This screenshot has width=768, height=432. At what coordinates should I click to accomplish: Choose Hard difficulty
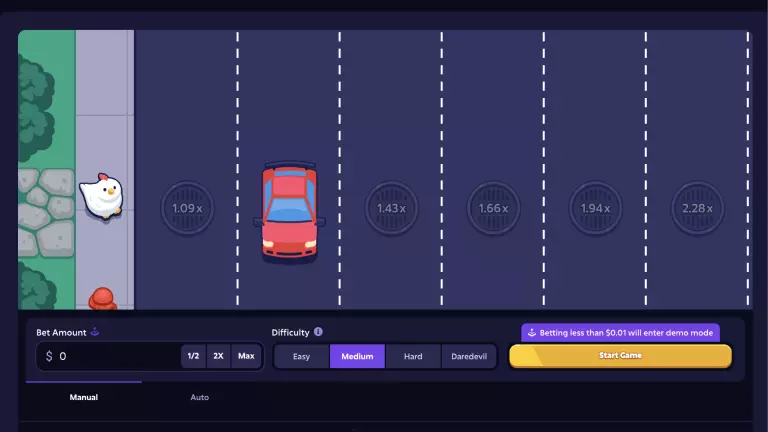pos(413,356)
